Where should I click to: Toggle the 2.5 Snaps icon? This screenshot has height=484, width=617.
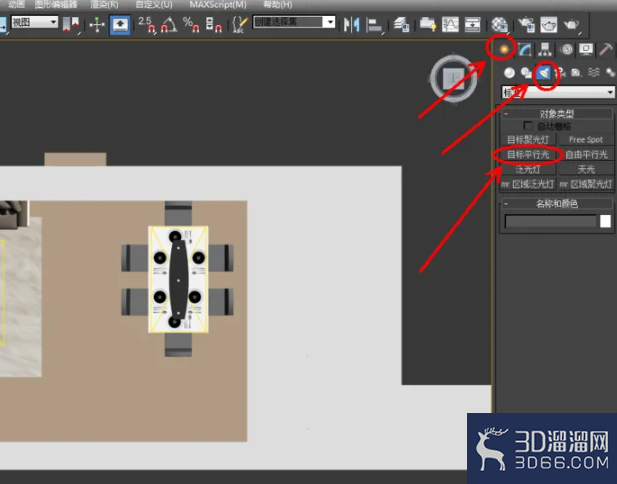click(x=146, y=25)
